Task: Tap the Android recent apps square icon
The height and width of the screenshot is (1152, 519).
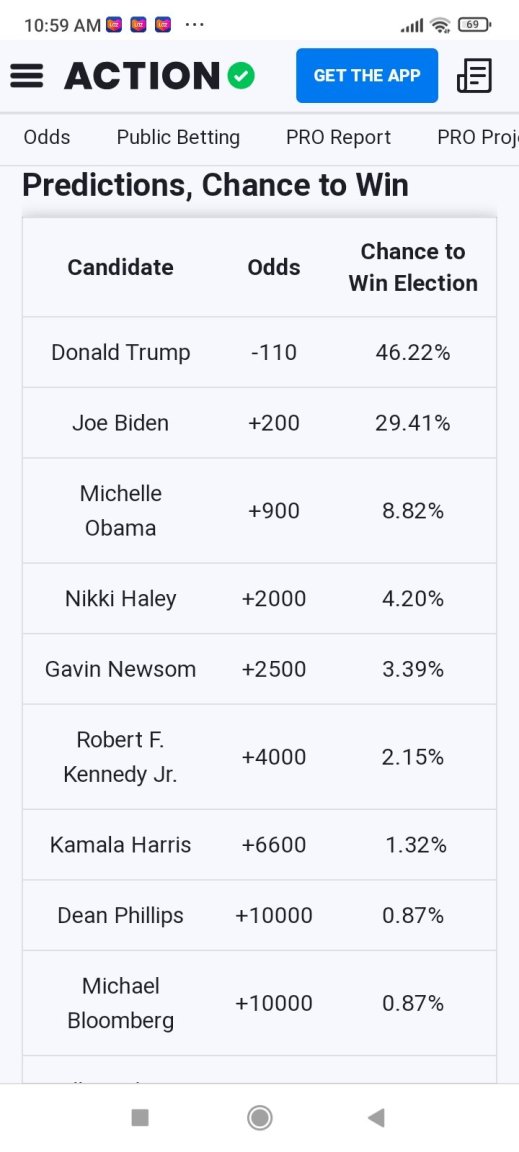Action: (140, 1117)
